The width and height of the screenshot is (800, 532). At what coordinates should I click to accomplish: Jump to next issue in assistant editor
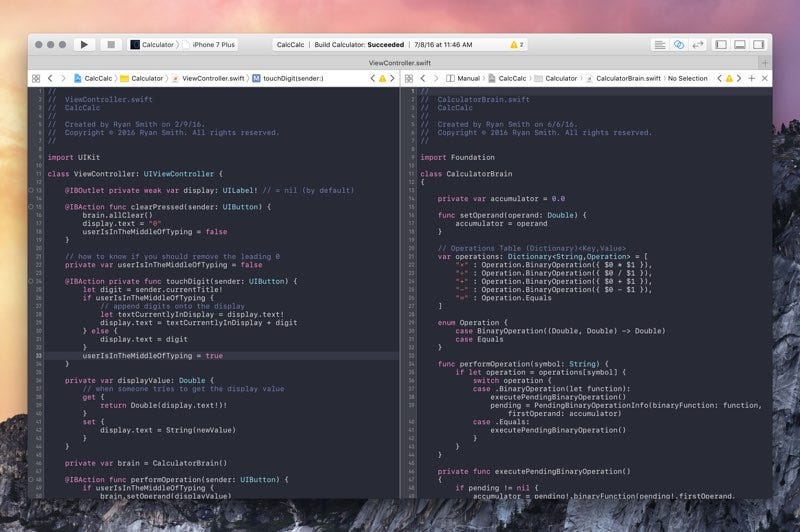coord(739,79)
